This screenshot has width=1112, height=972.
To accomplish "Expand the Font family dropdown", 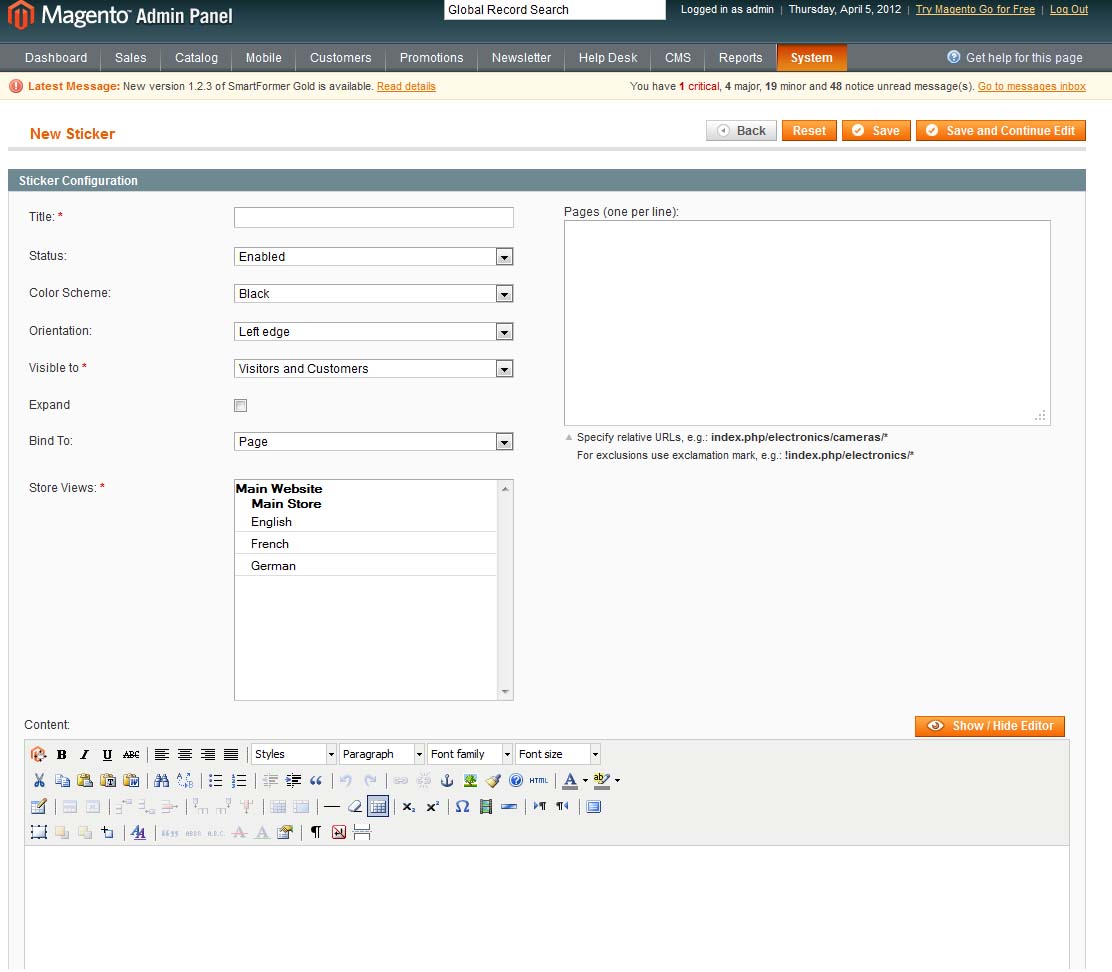I will [x=469, y=755].
